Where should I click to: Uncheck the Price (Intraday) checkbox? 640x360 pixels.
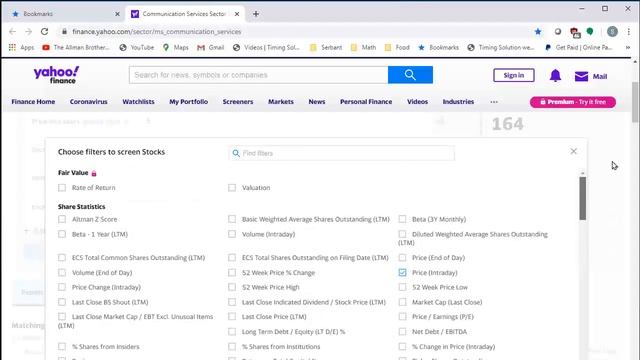pos(402,272)
